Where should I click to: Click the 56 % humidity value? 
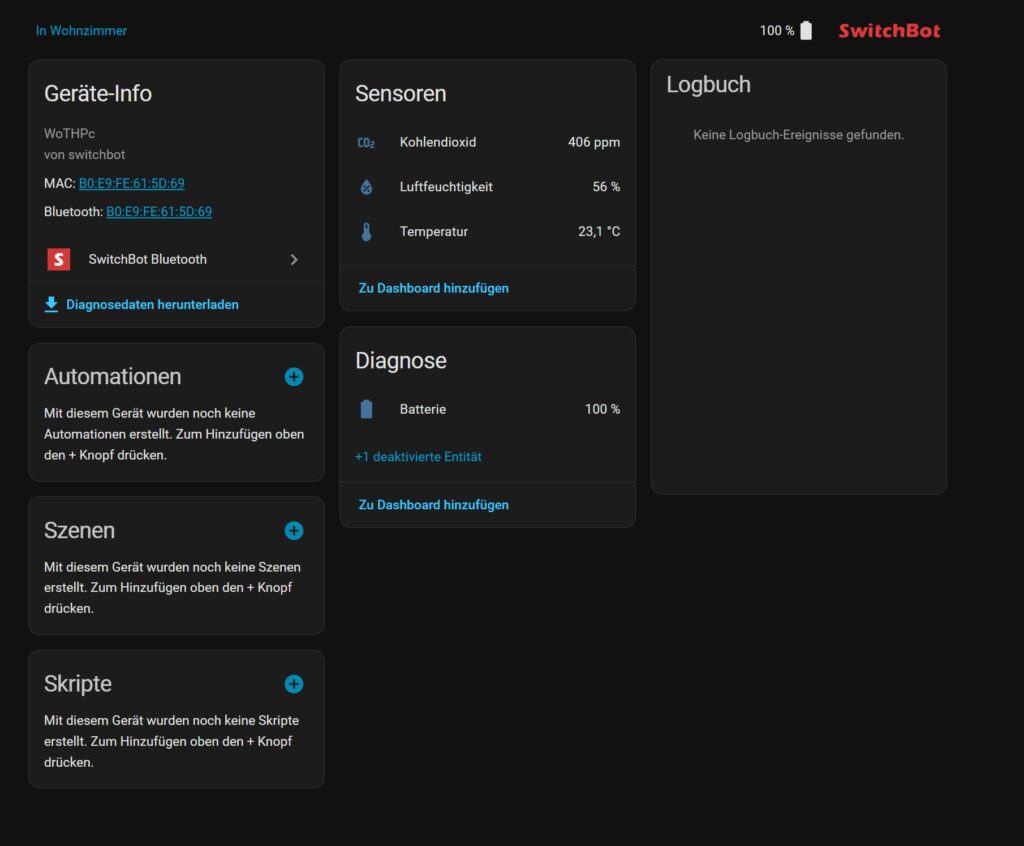[x=606, y=187]
